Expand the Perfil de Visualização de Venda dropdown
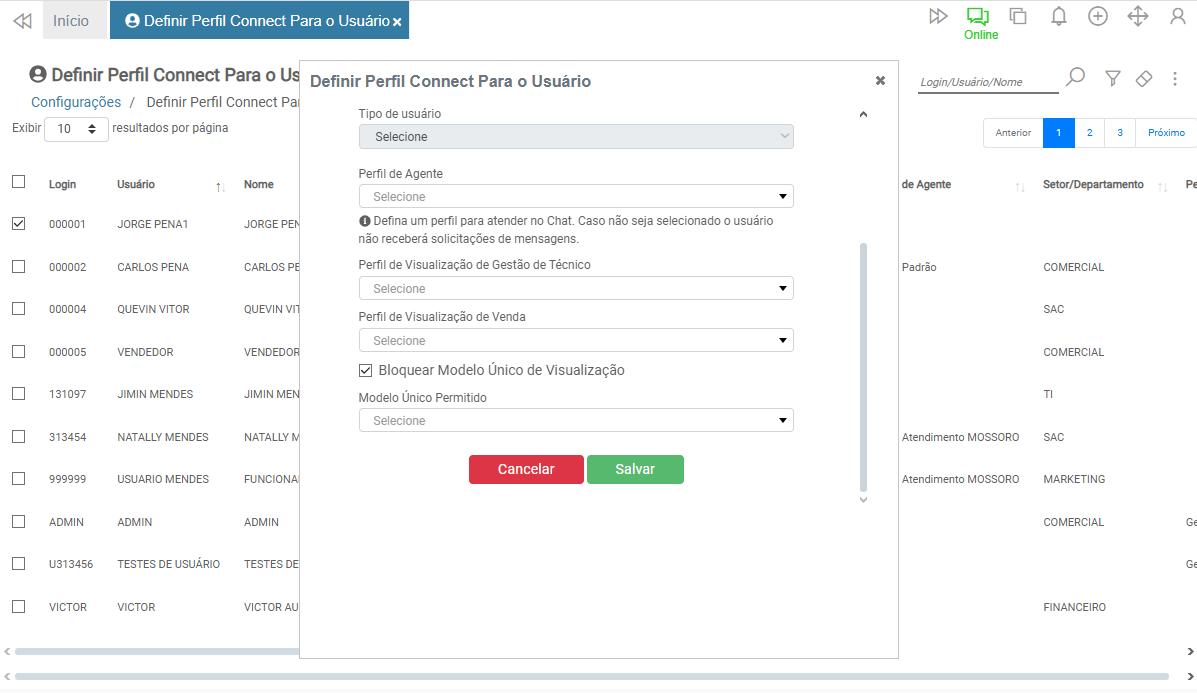The image size is (1197, 693). [x=576, y=341]
